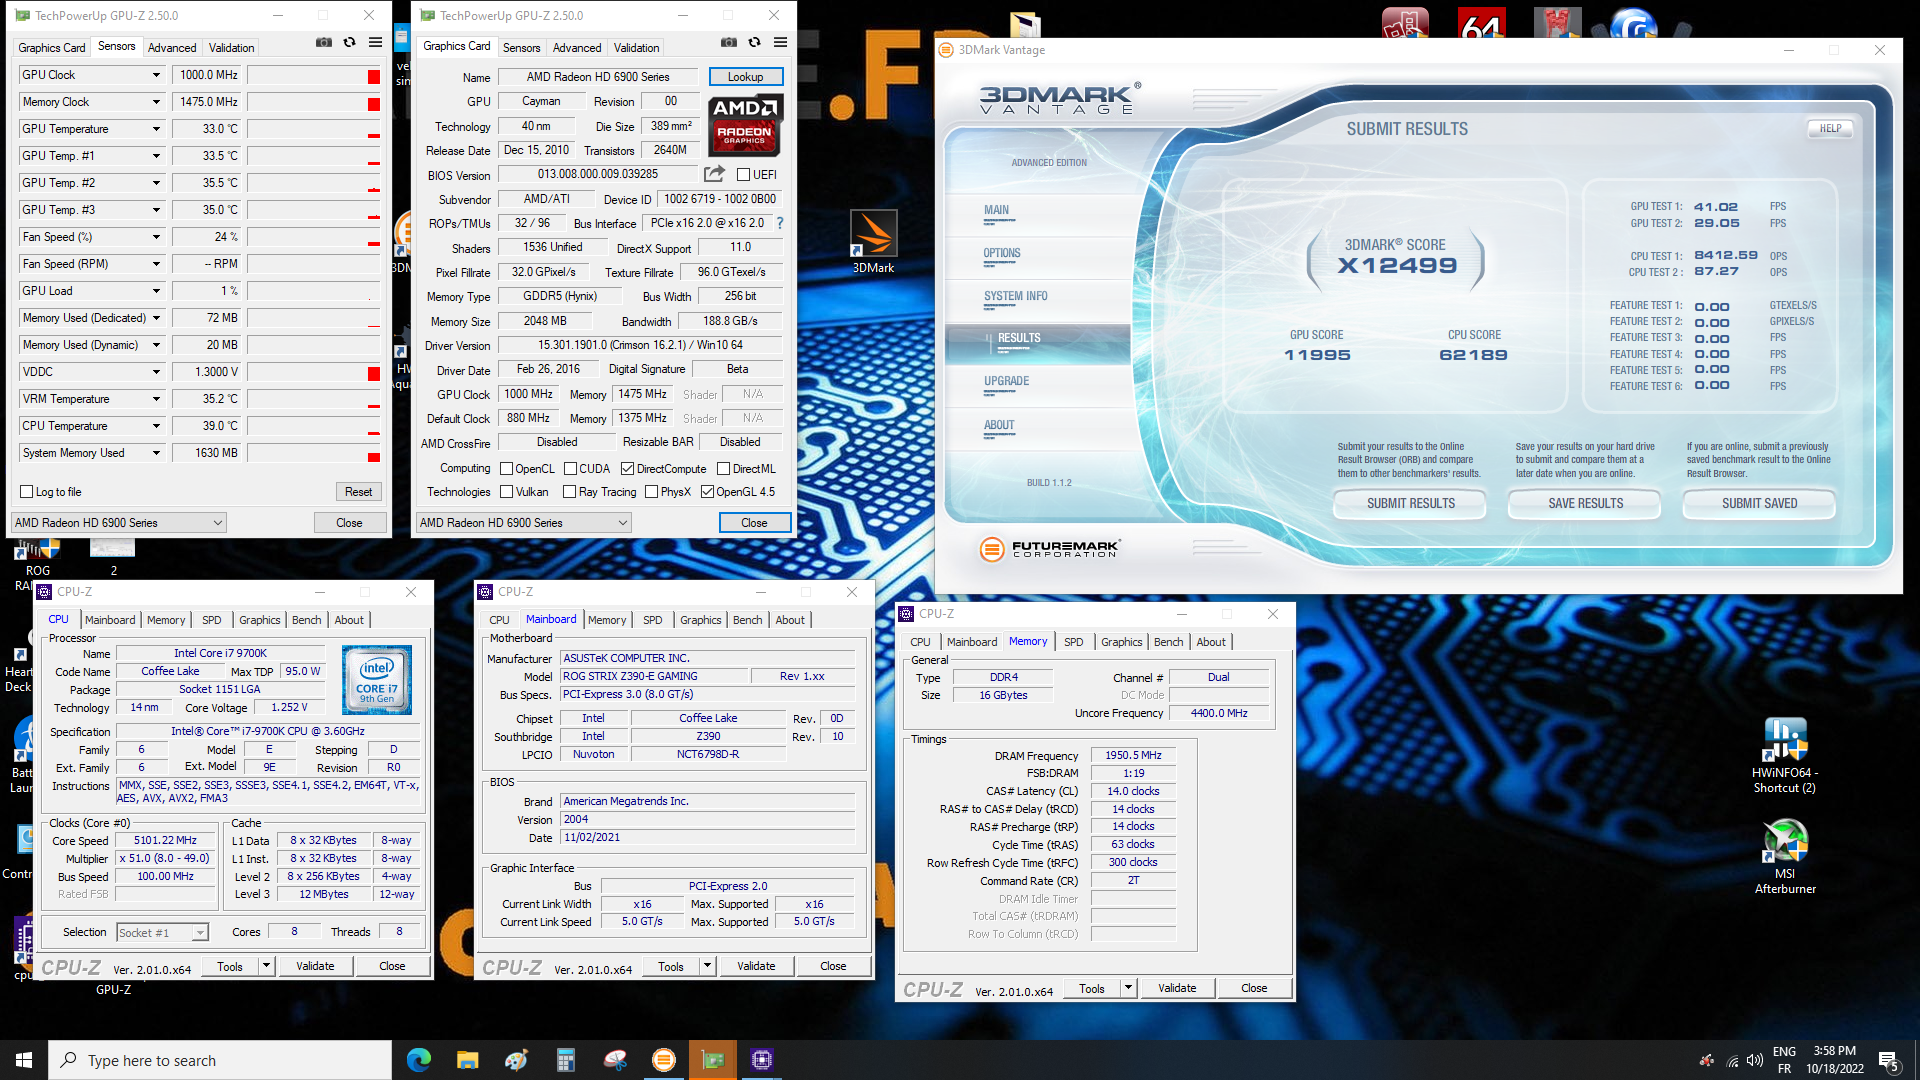
Task: Click the AMD Radeon Graphics logo
Action: coord(745,125)
